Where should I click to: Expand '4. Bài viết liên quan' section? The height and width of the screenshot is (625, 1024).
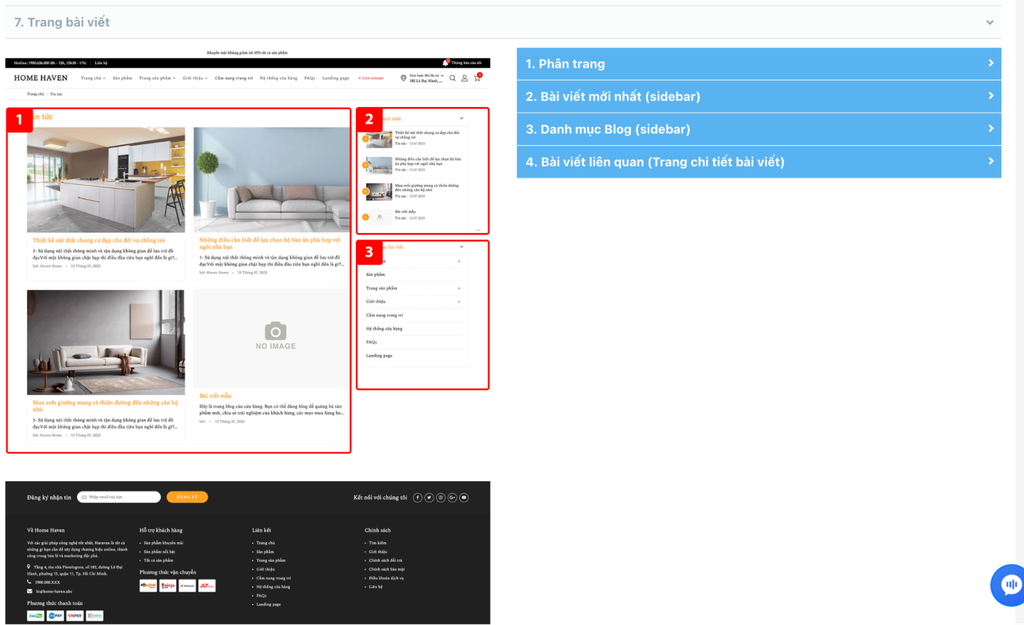point(758,162)
